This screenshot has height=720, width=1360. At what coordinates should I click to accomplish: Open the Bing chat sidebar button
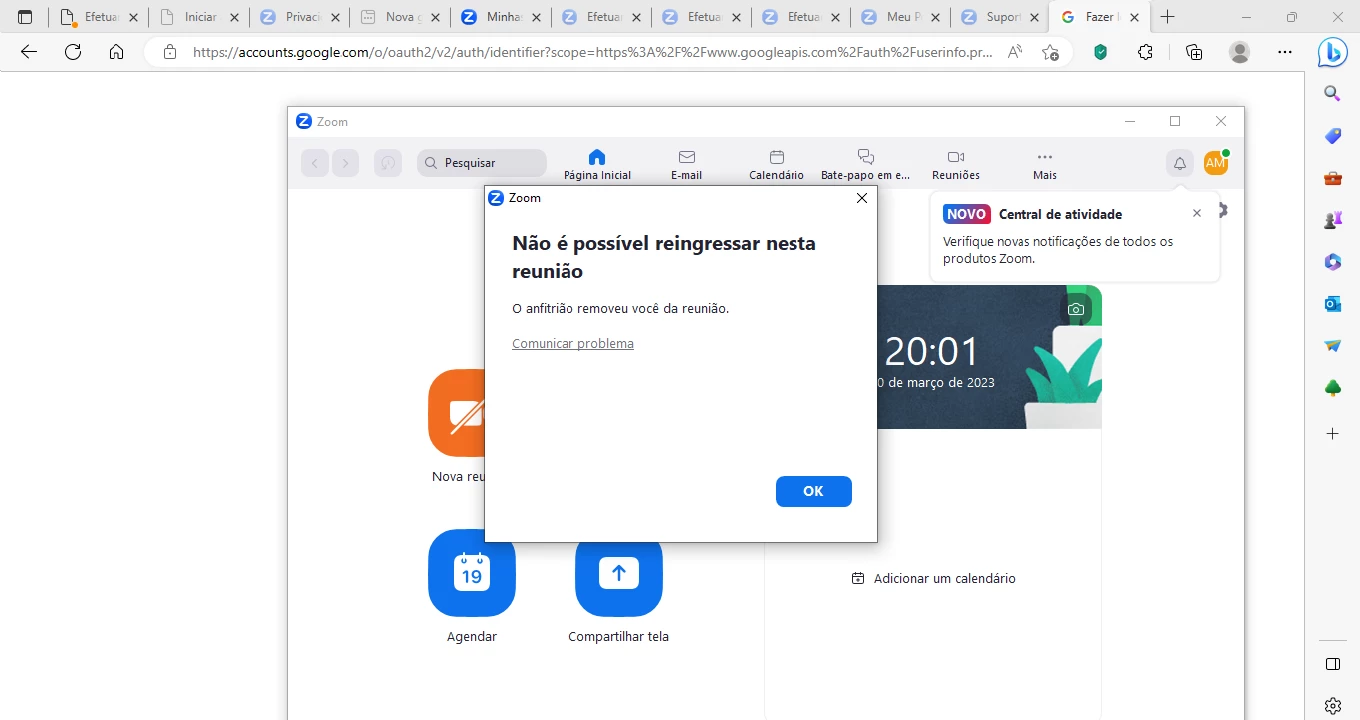[x=1332, y=53]
